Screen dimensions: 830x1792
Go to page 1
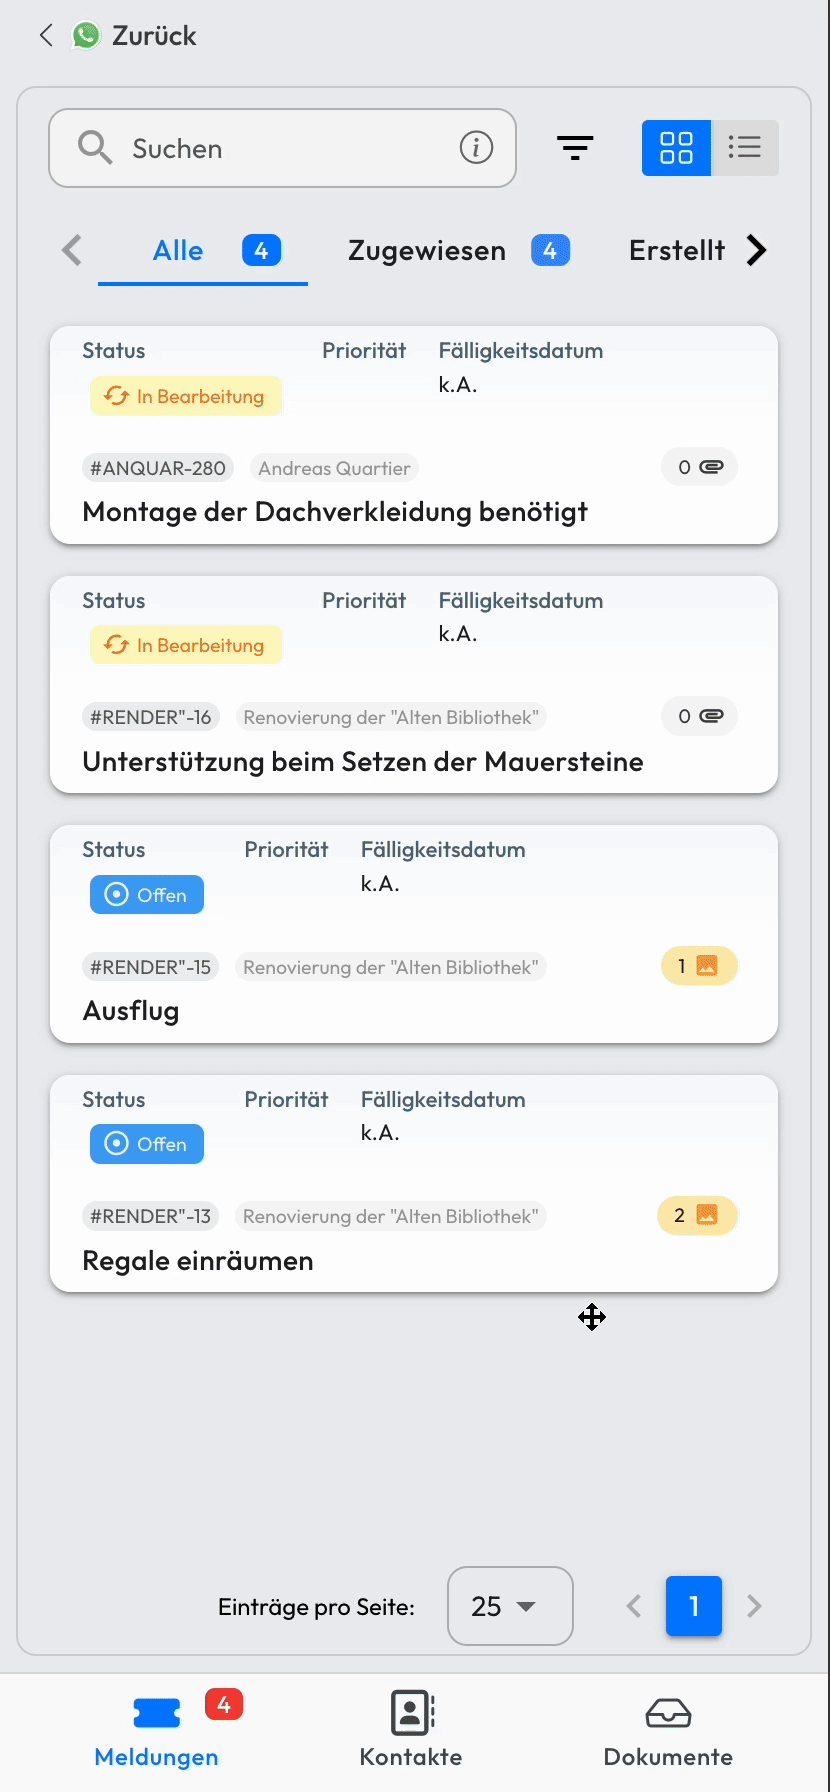tap(694, 1606)
